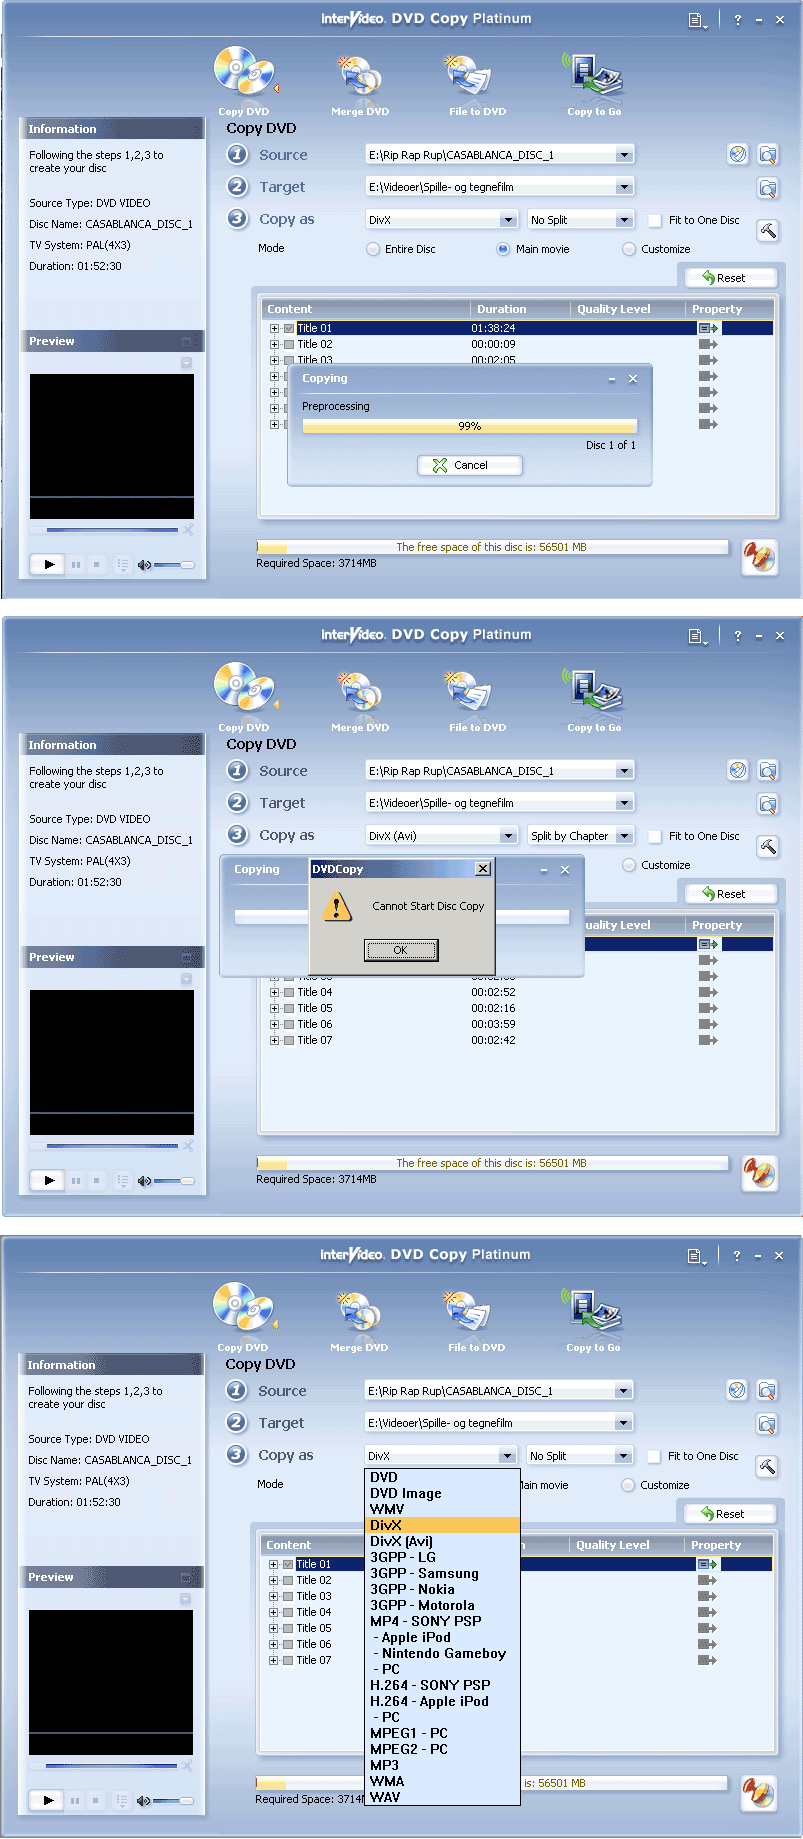Select Customize mode in Preprocessing window
The width and height of the screenshot is (803, 1839).
629,249
